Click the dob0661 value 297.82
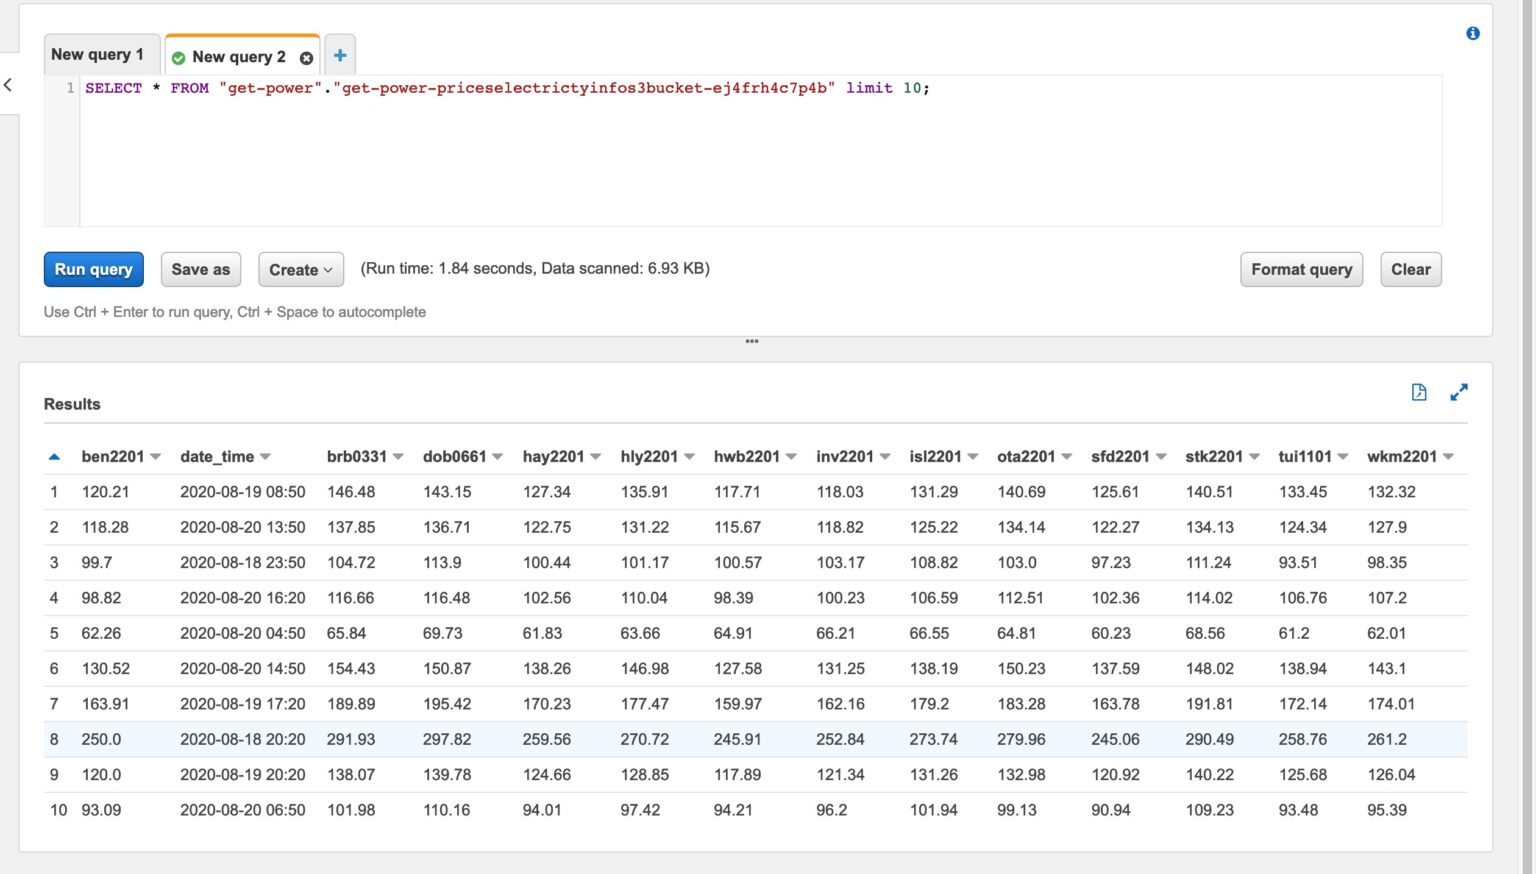This screenshot has height=874, width=1536. click(447, 740)
